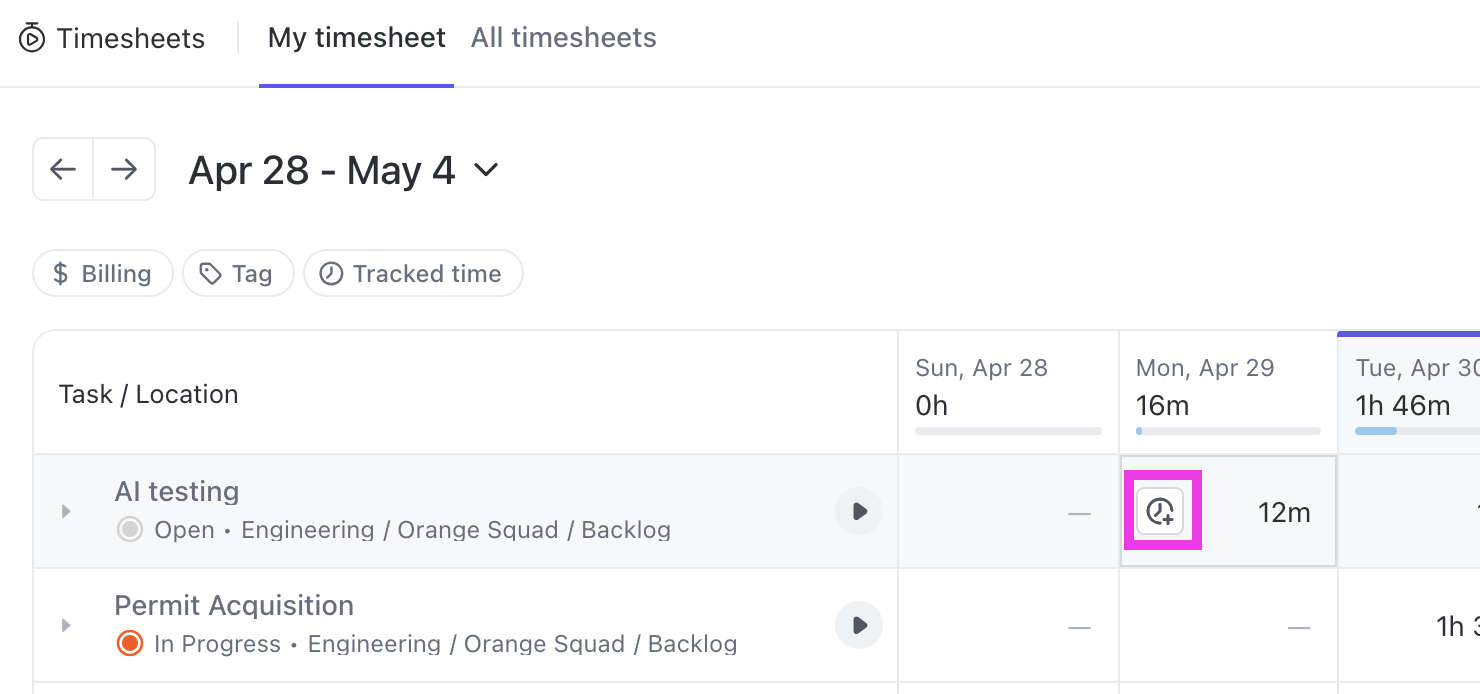Go to next week arrow
Image resolution: width=1480 pixels, height=694 pixels.
[124, 169]
